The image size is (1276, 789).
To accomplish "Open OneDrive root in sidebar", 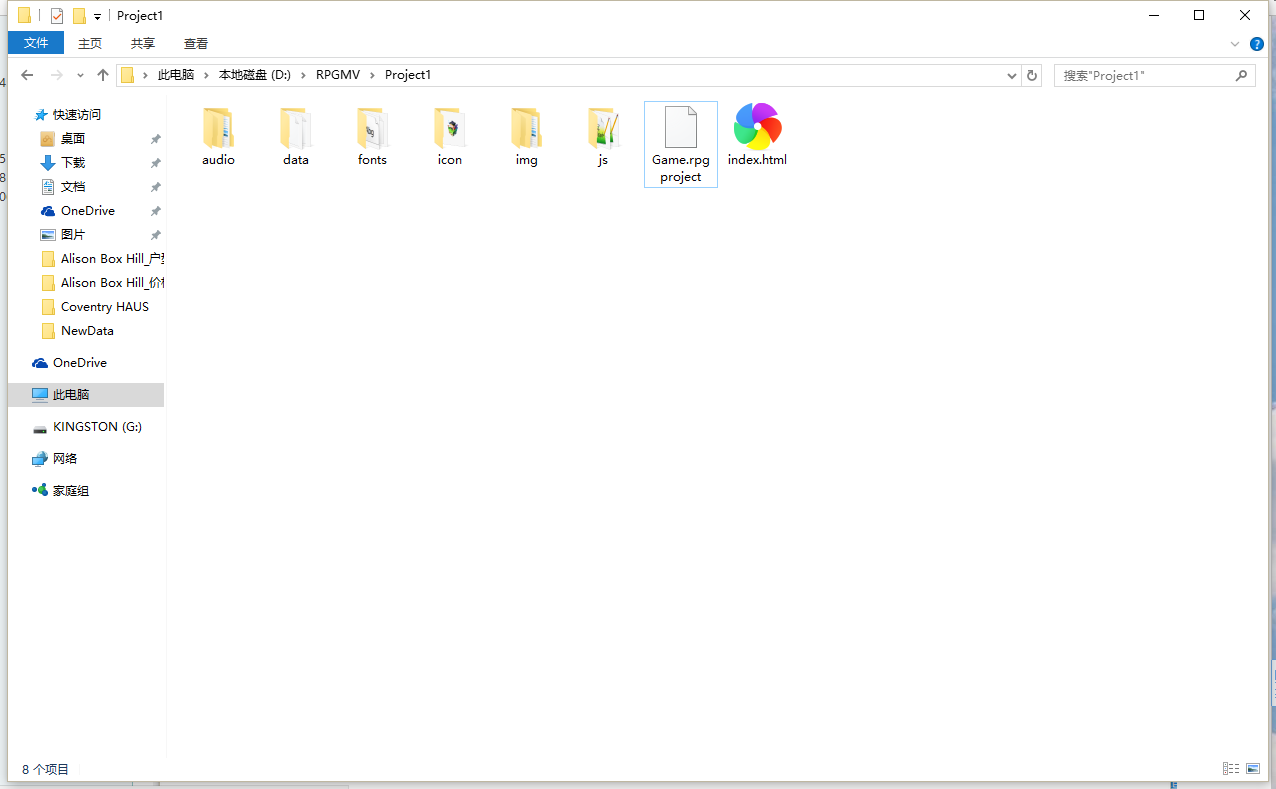I will 70,363.
